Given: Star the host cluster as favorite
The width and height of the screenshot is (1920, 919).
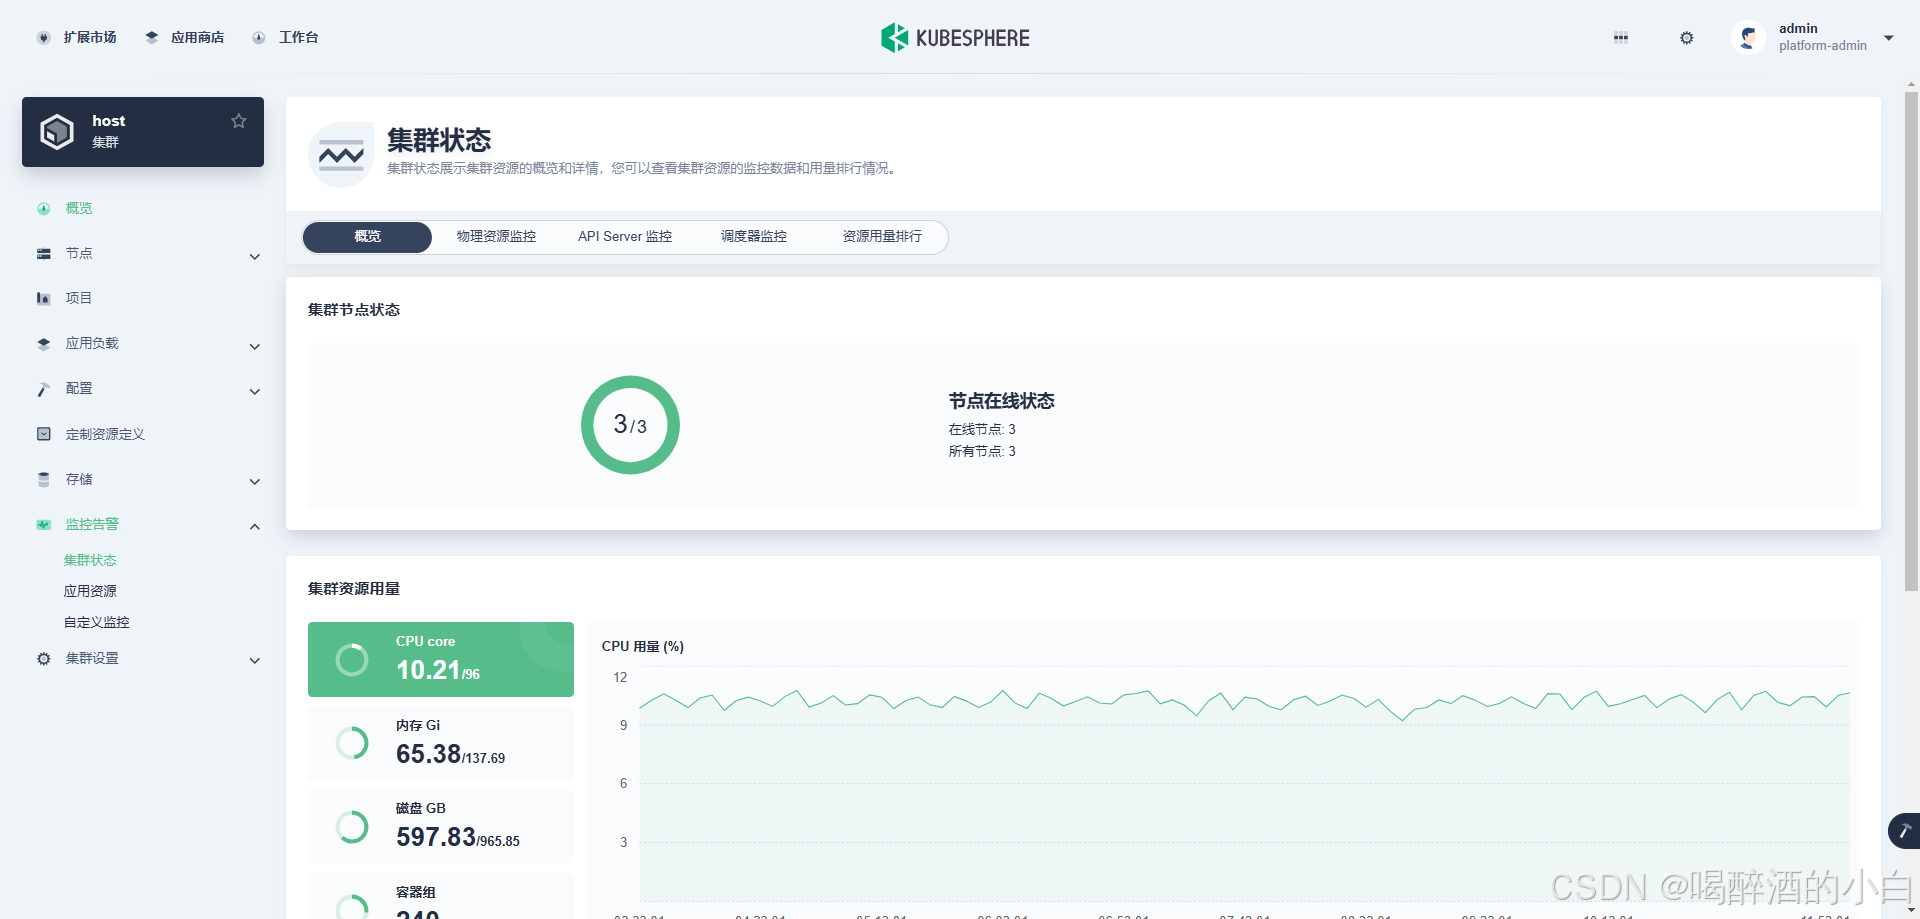Looking at the screenshot, I should point(238,121).
